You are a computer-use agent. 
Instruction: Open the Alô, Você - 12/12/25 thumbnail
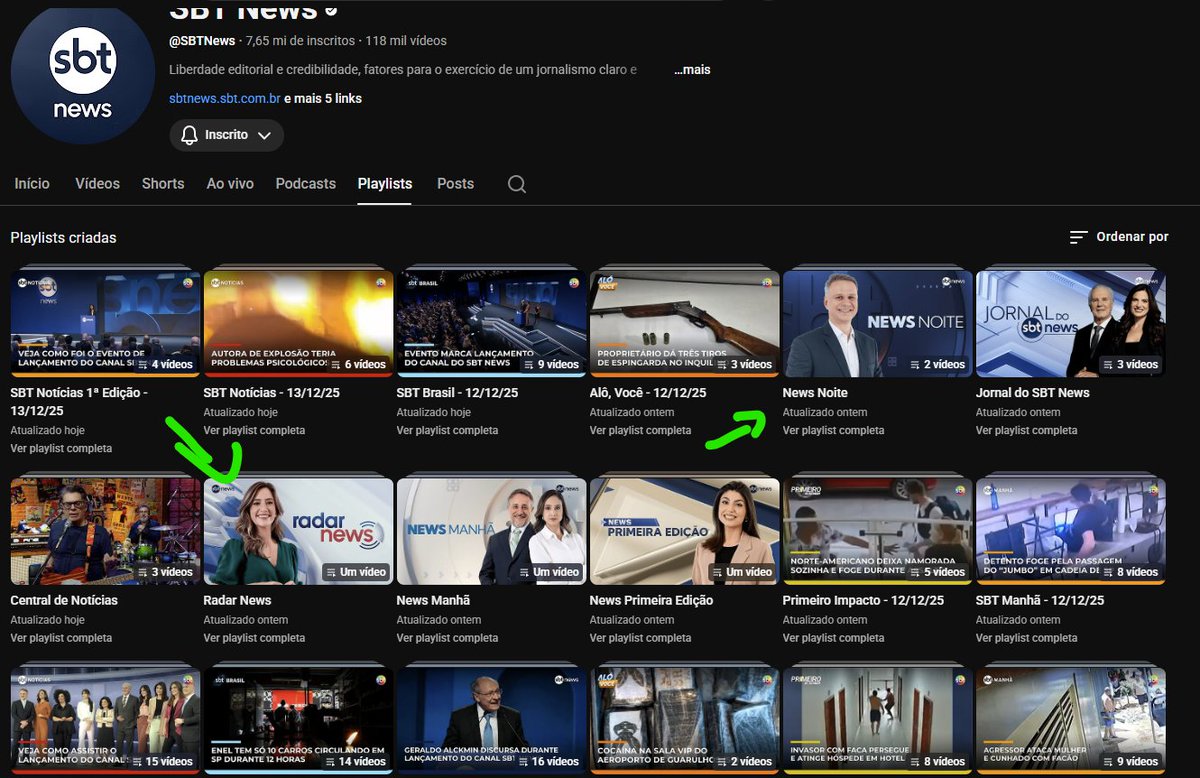pyautogui.click(x=684, y=323)
